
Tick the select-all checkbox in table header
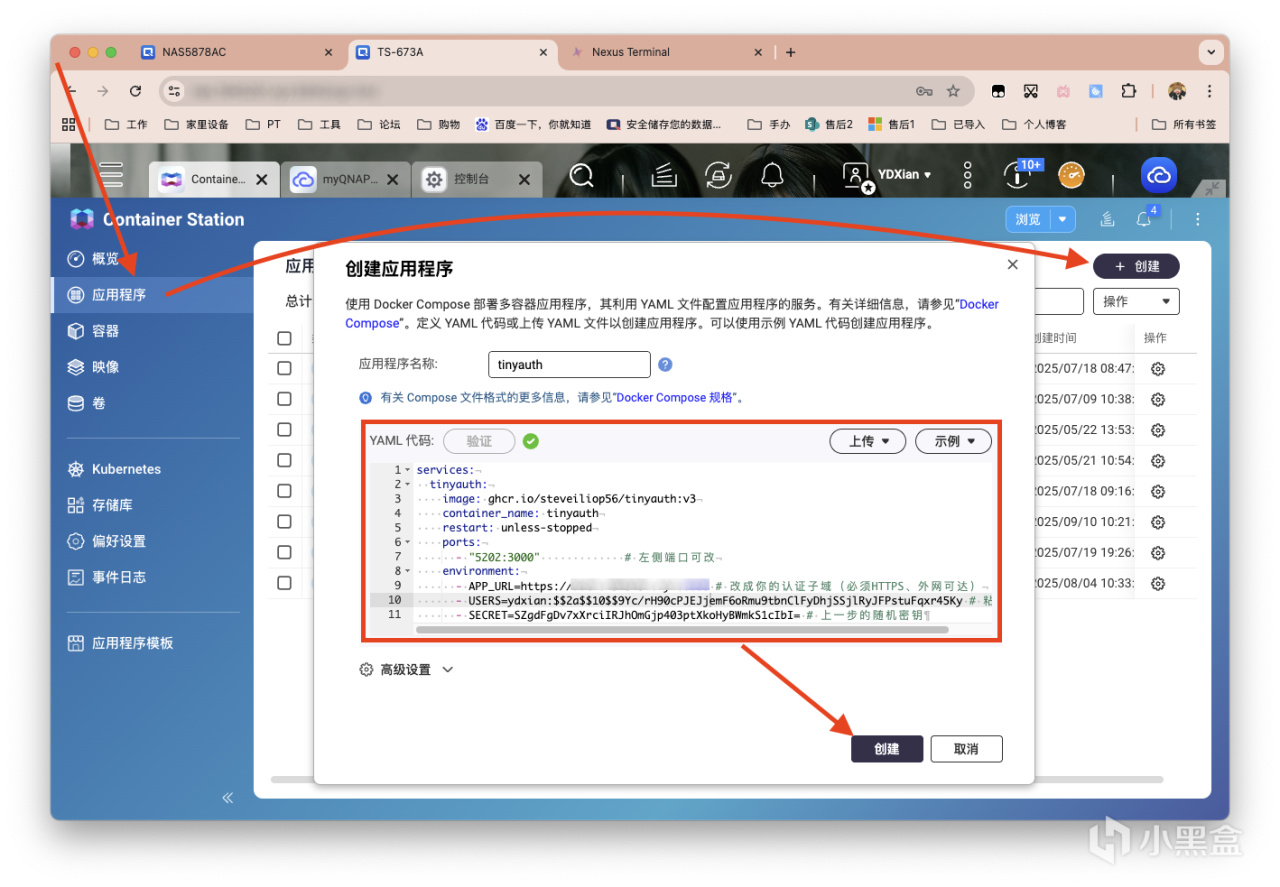pos(284,338)
